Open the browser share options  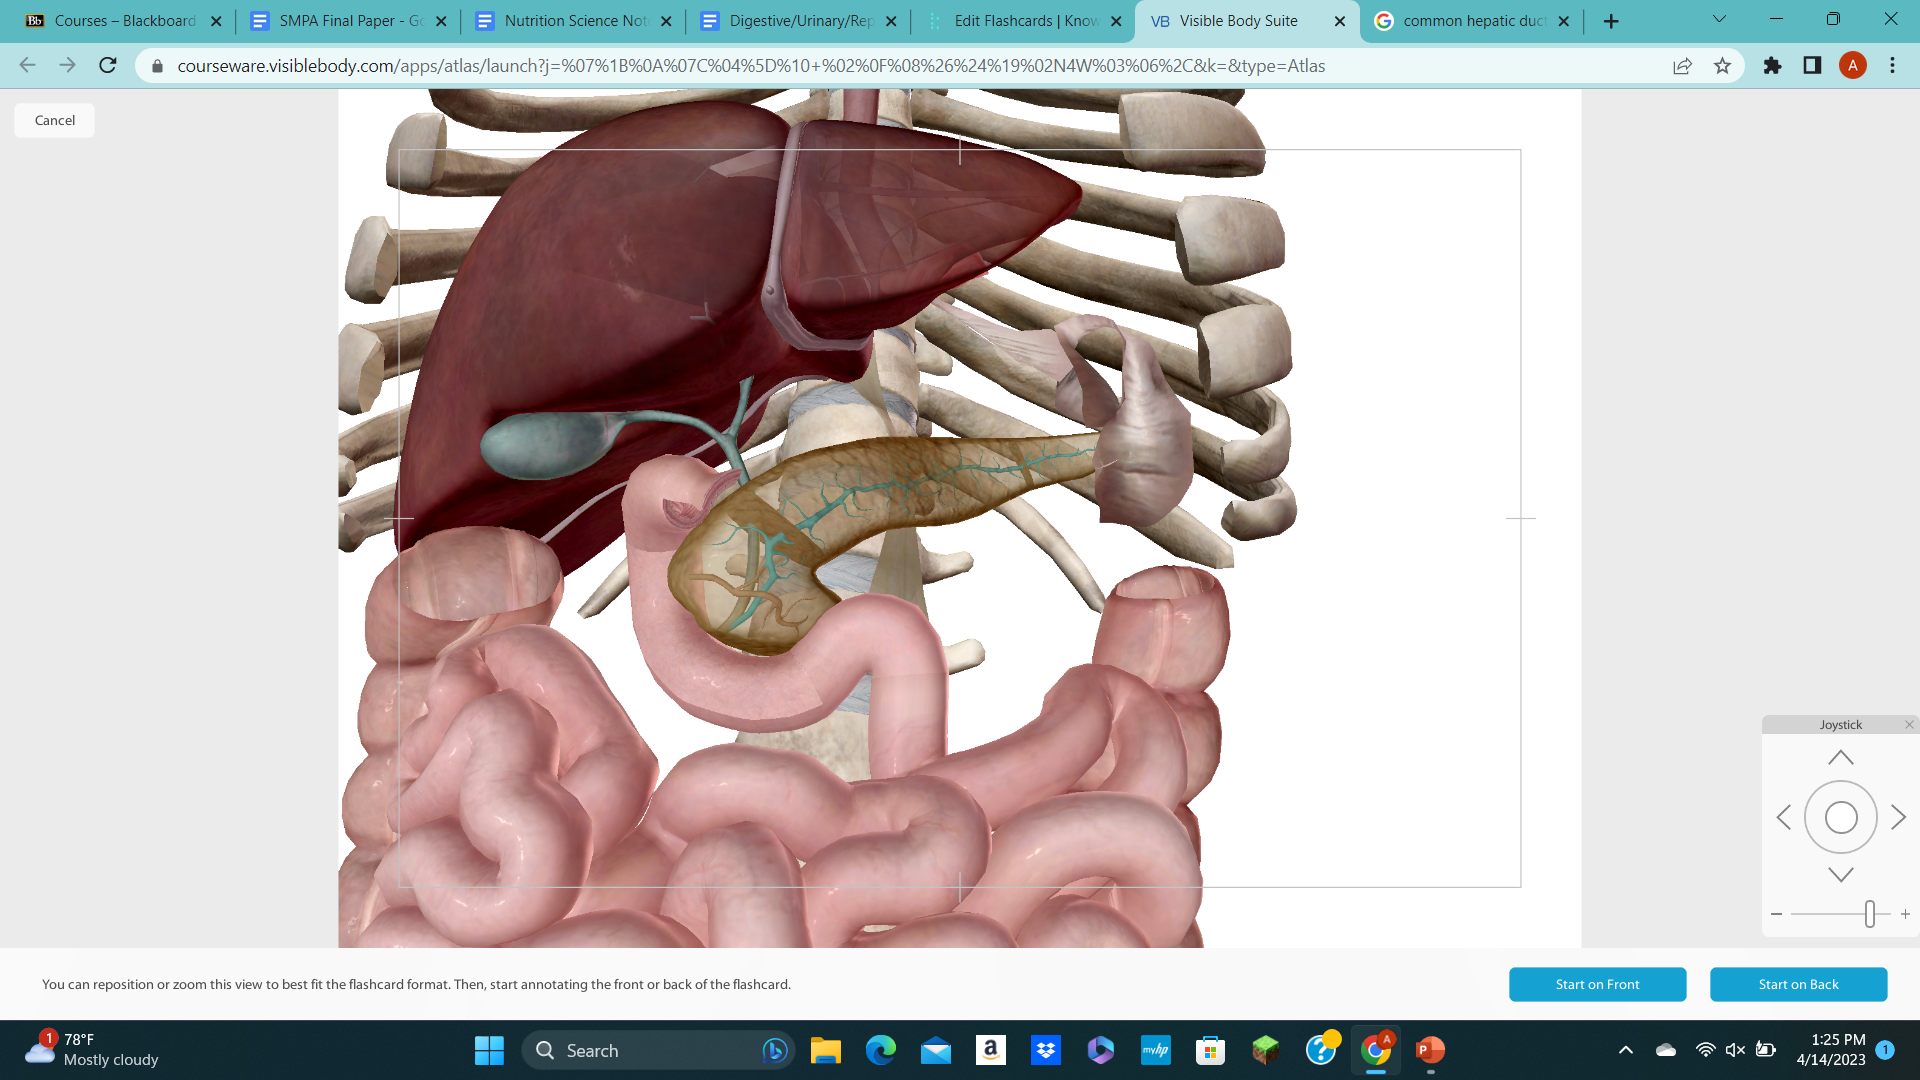pyautogui.click(x=1682, y=65)
